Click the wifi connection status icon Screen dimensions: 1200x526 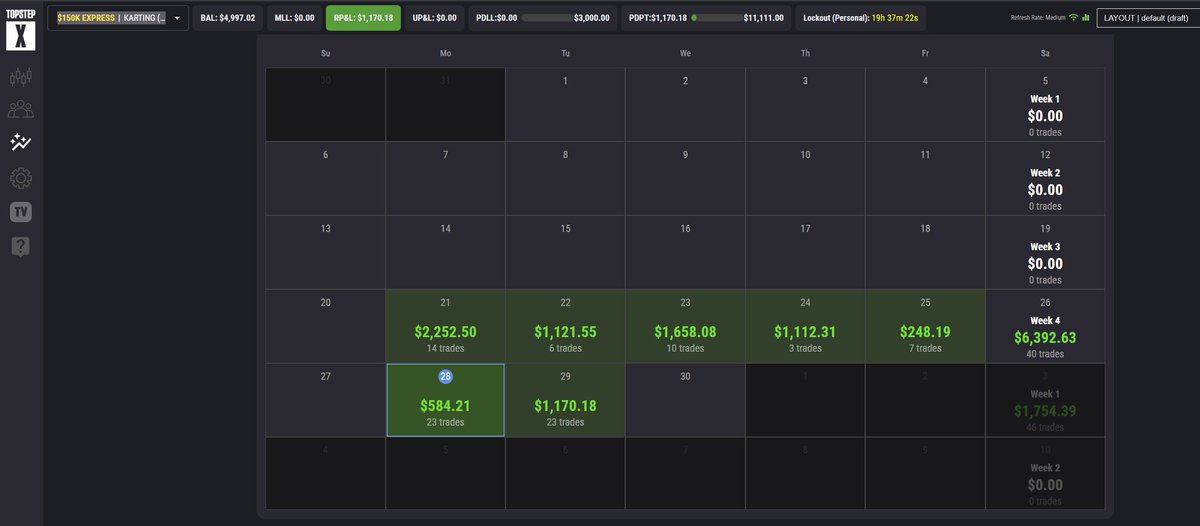(1073, 18)
